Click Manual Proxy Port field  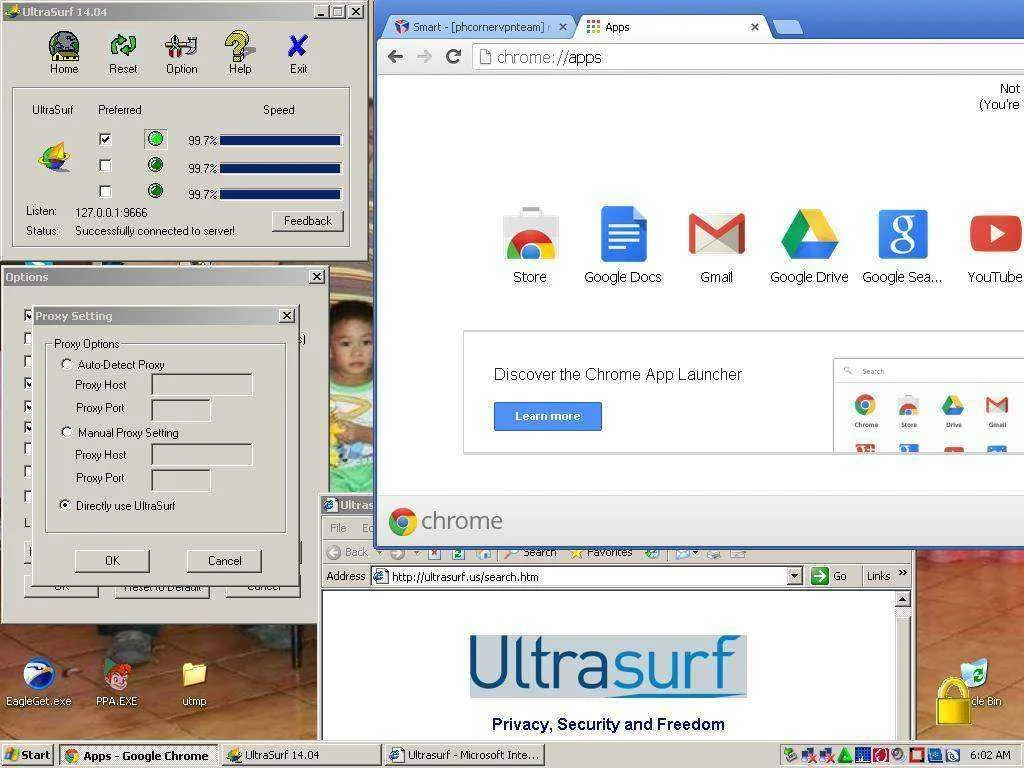point(181,479)
